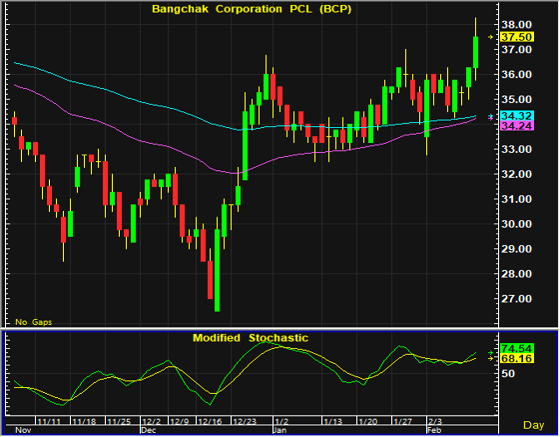Select the 1/2 date marker on the axis
This screenshot has width=560, height=437.
tap(281, 422)
